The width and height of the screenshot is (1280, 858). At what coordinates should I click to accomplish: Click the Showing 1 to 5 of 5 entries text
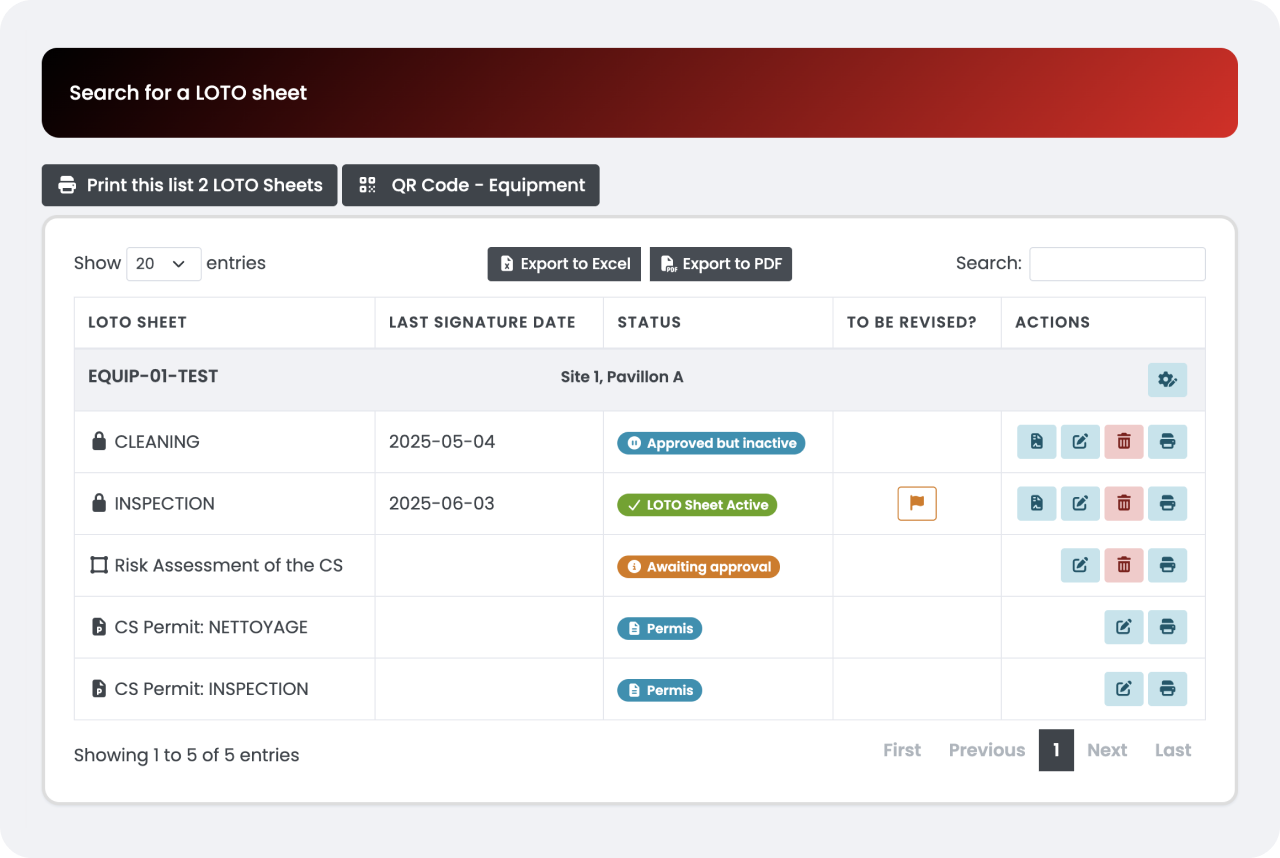[187, 755]
